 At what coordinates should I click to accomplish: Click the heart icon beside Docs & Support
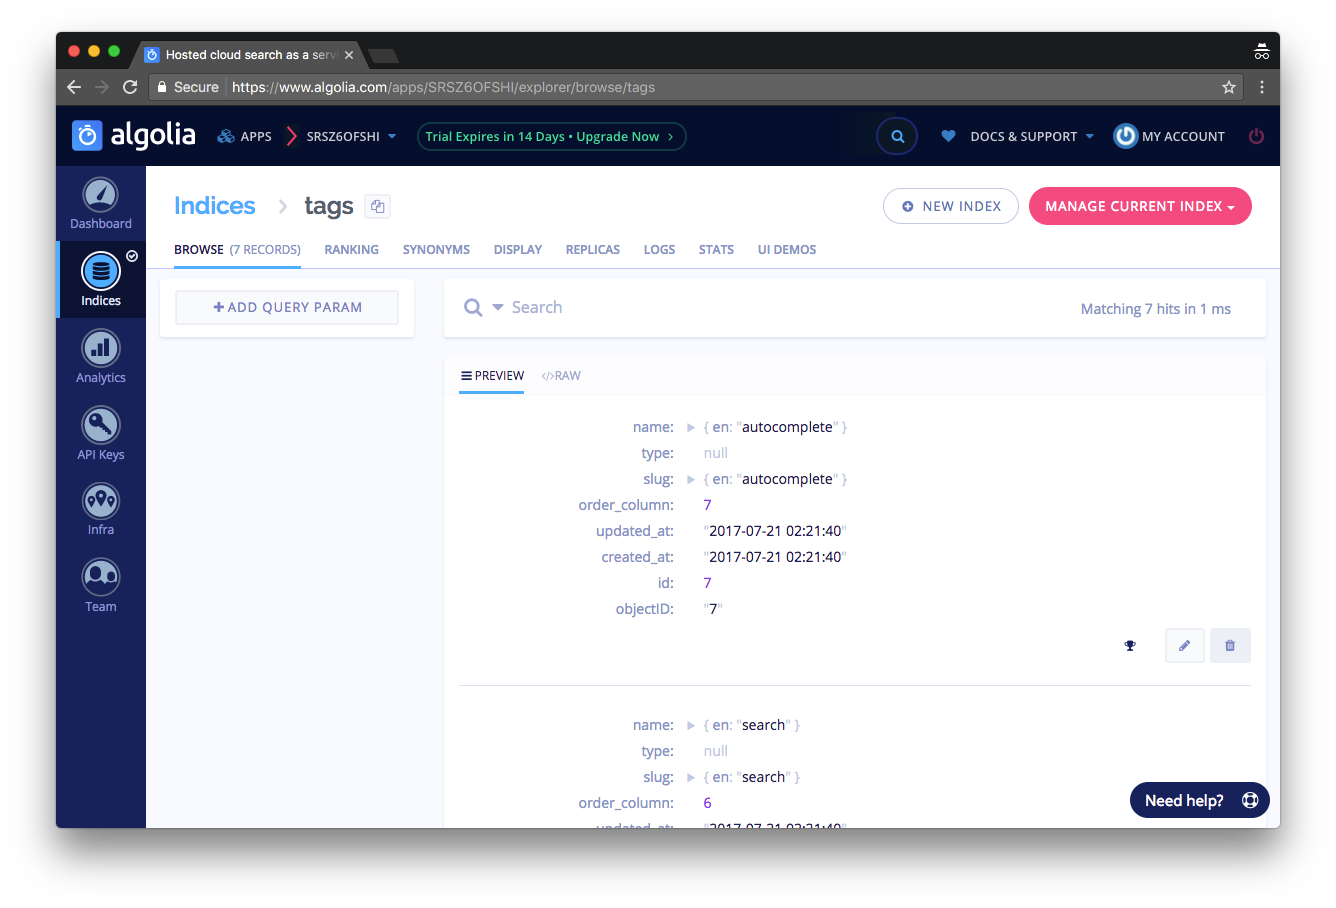pos(948,136)
